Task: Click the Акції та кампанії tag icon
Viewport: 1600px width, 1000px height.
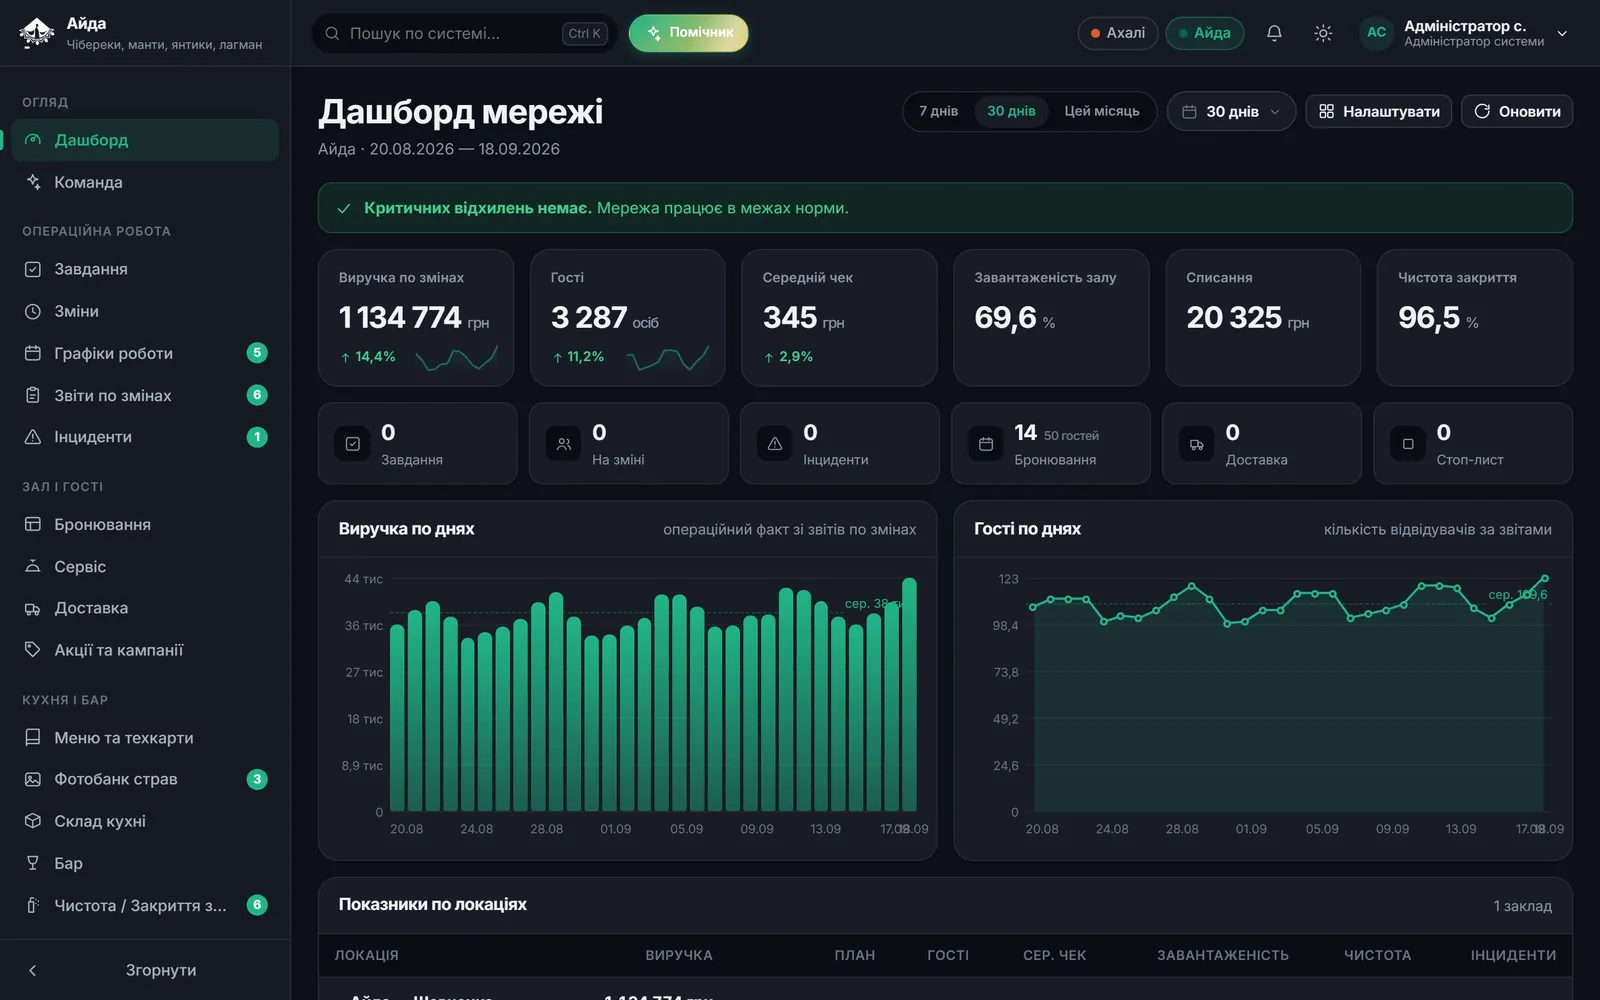Action: (x=33, y=650)
